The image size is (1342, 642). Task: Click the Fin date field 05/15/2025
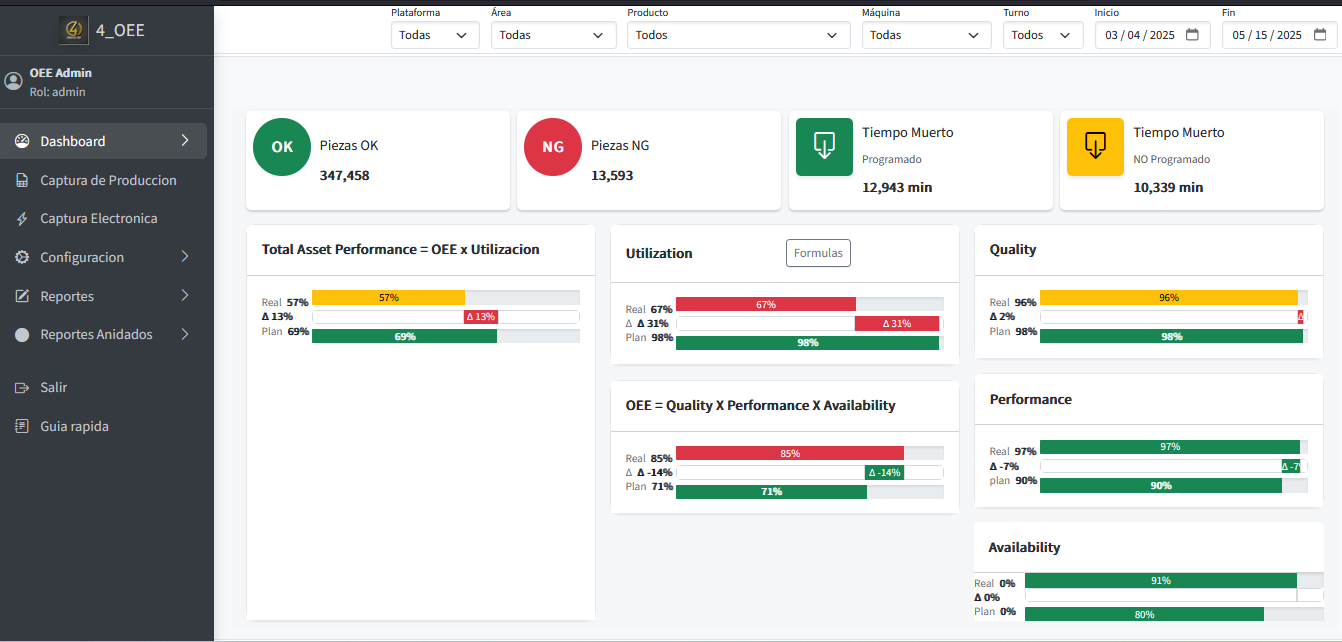point(1280,35)
